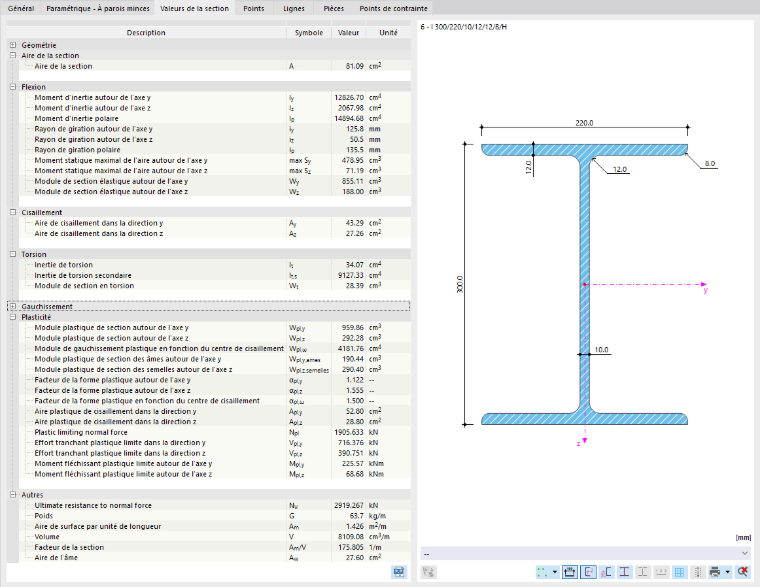Screen dimensions: 760x587
Task: Select the row Rayon de giration polaire
Action: [215, 150]
